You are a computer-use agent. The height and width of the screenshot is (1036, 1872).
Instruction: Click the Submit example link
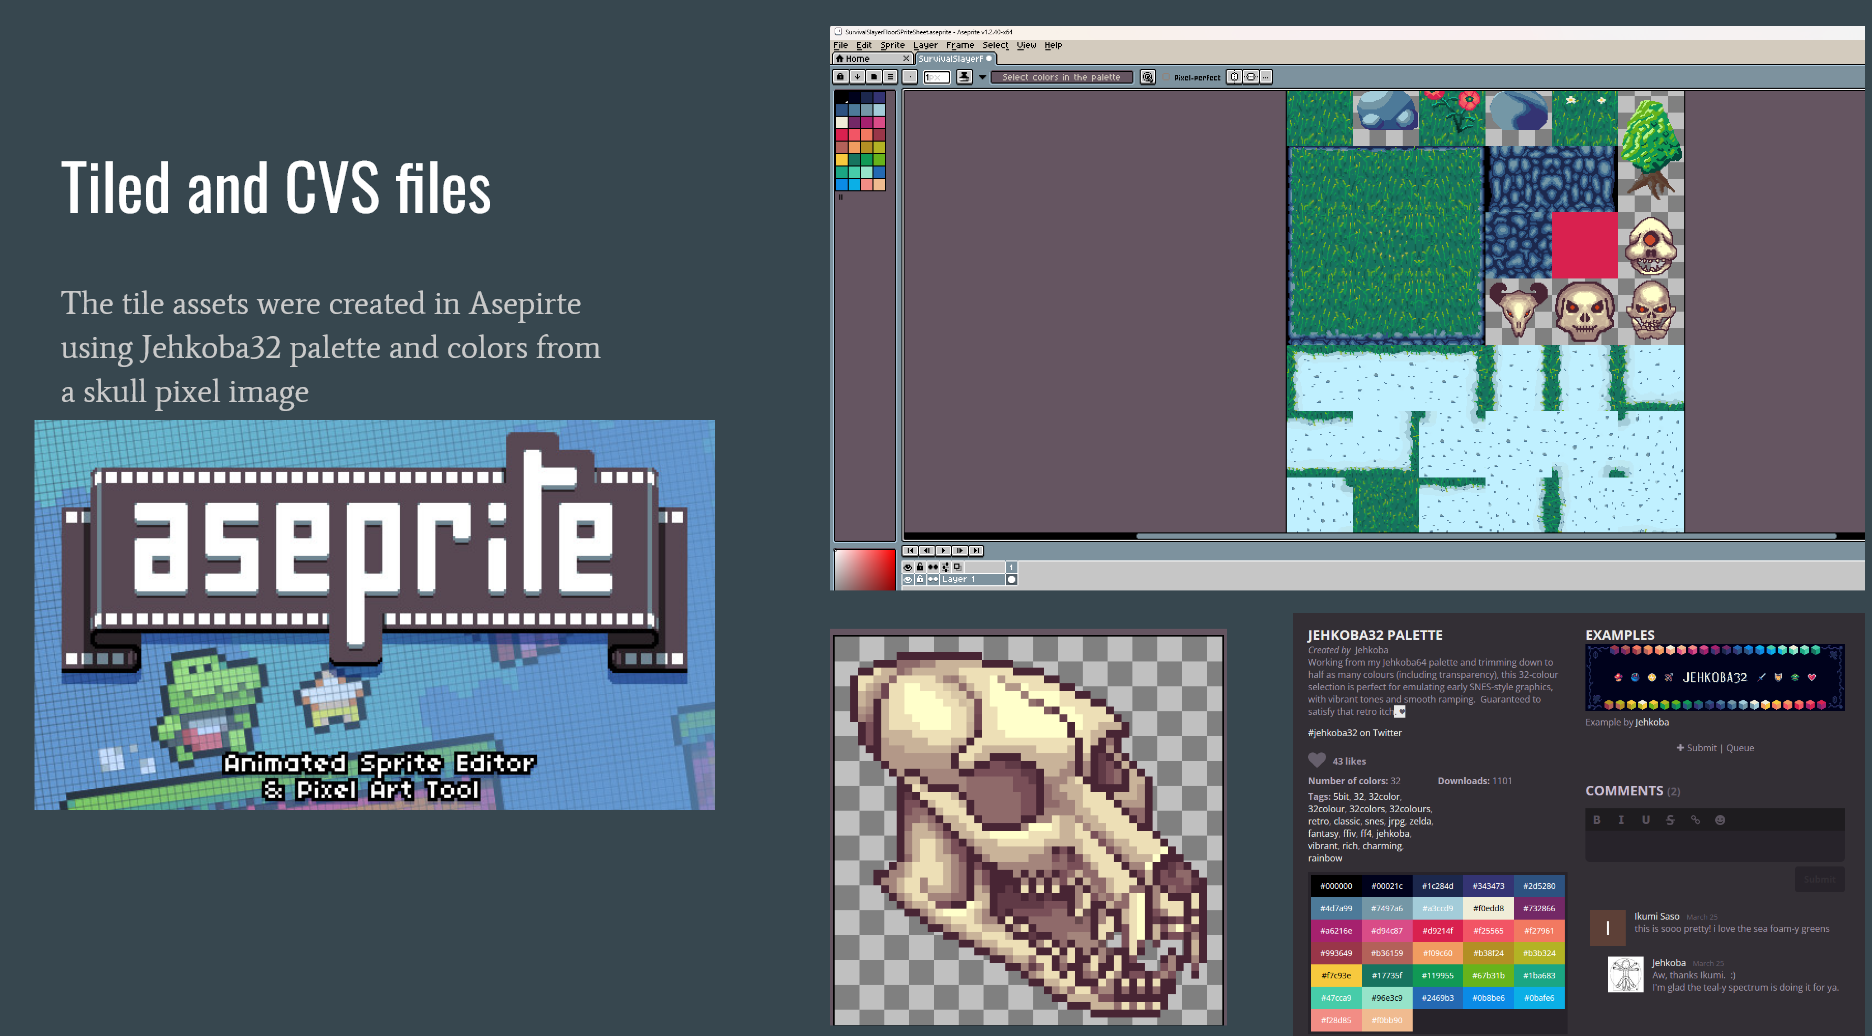click(x=1697, y=748)
